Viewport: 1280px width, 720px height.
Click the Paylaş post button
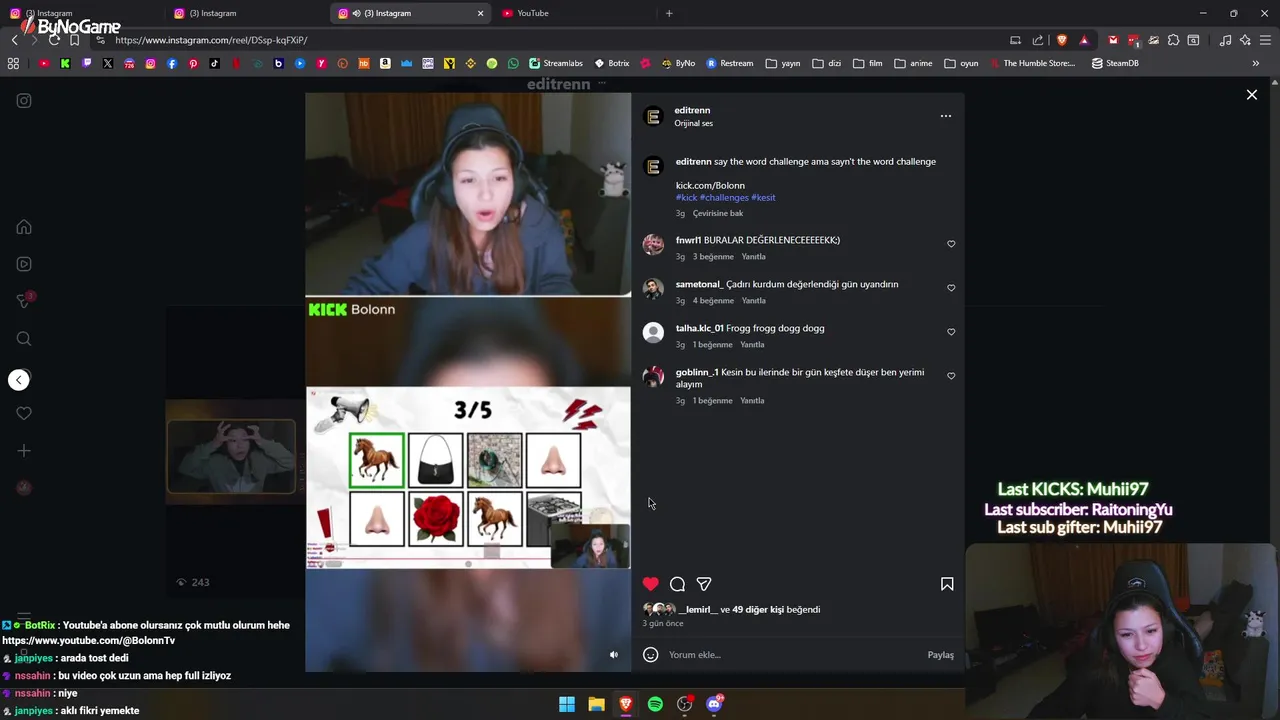tap(940, 655)
